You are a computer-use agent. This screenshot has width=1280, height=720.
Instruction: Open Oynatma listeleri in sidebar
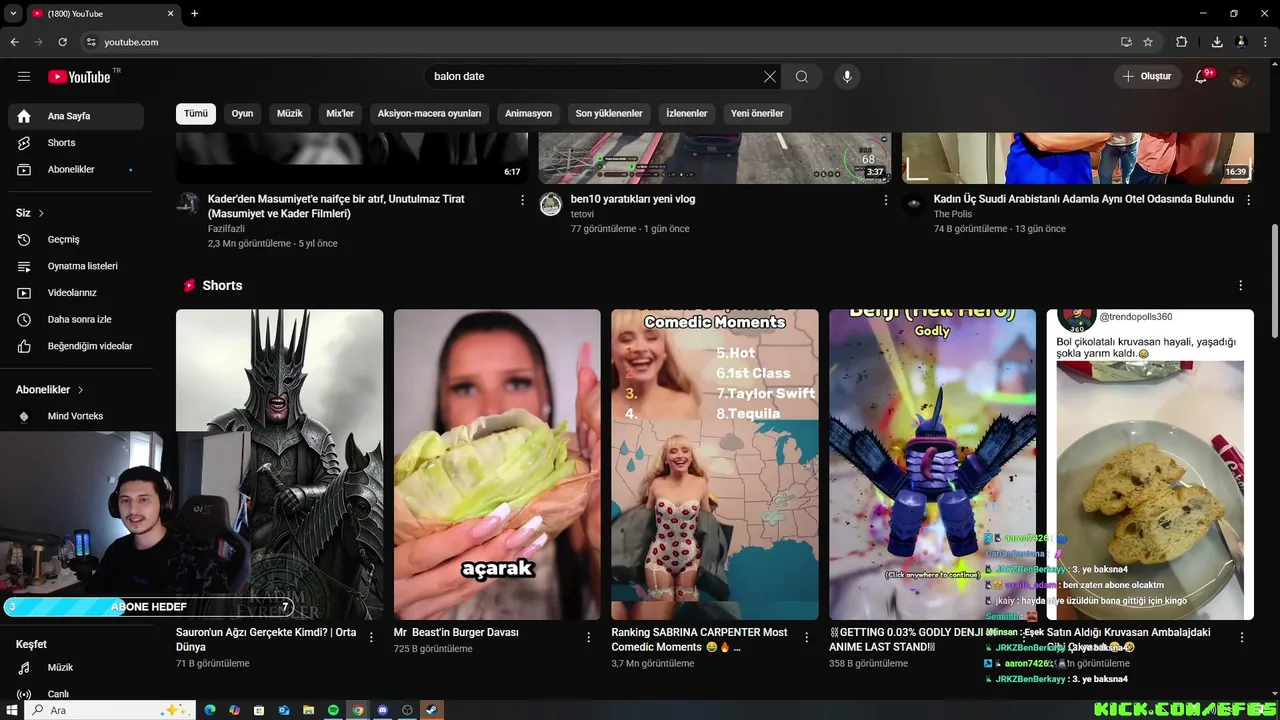click(76, 266)
